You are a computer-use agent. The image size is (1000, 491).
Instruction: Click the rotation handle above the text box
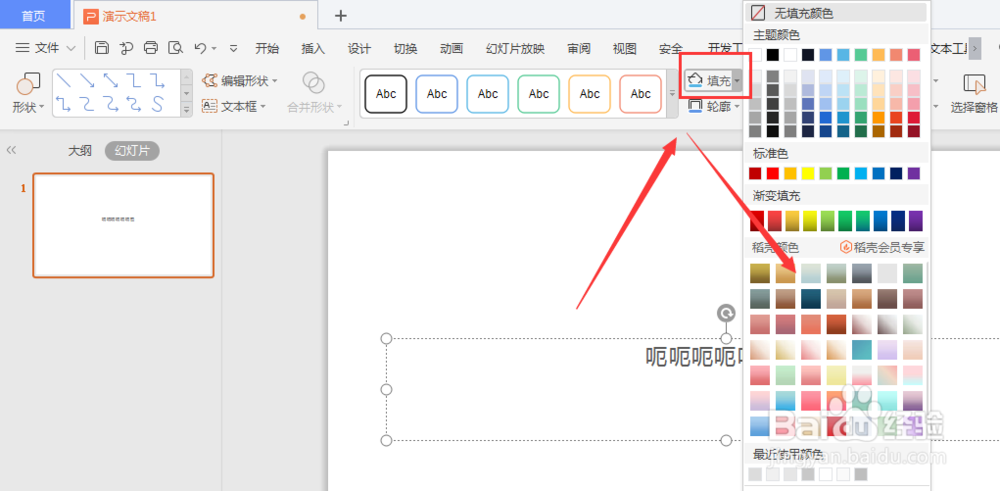click(x=726, y=313)
